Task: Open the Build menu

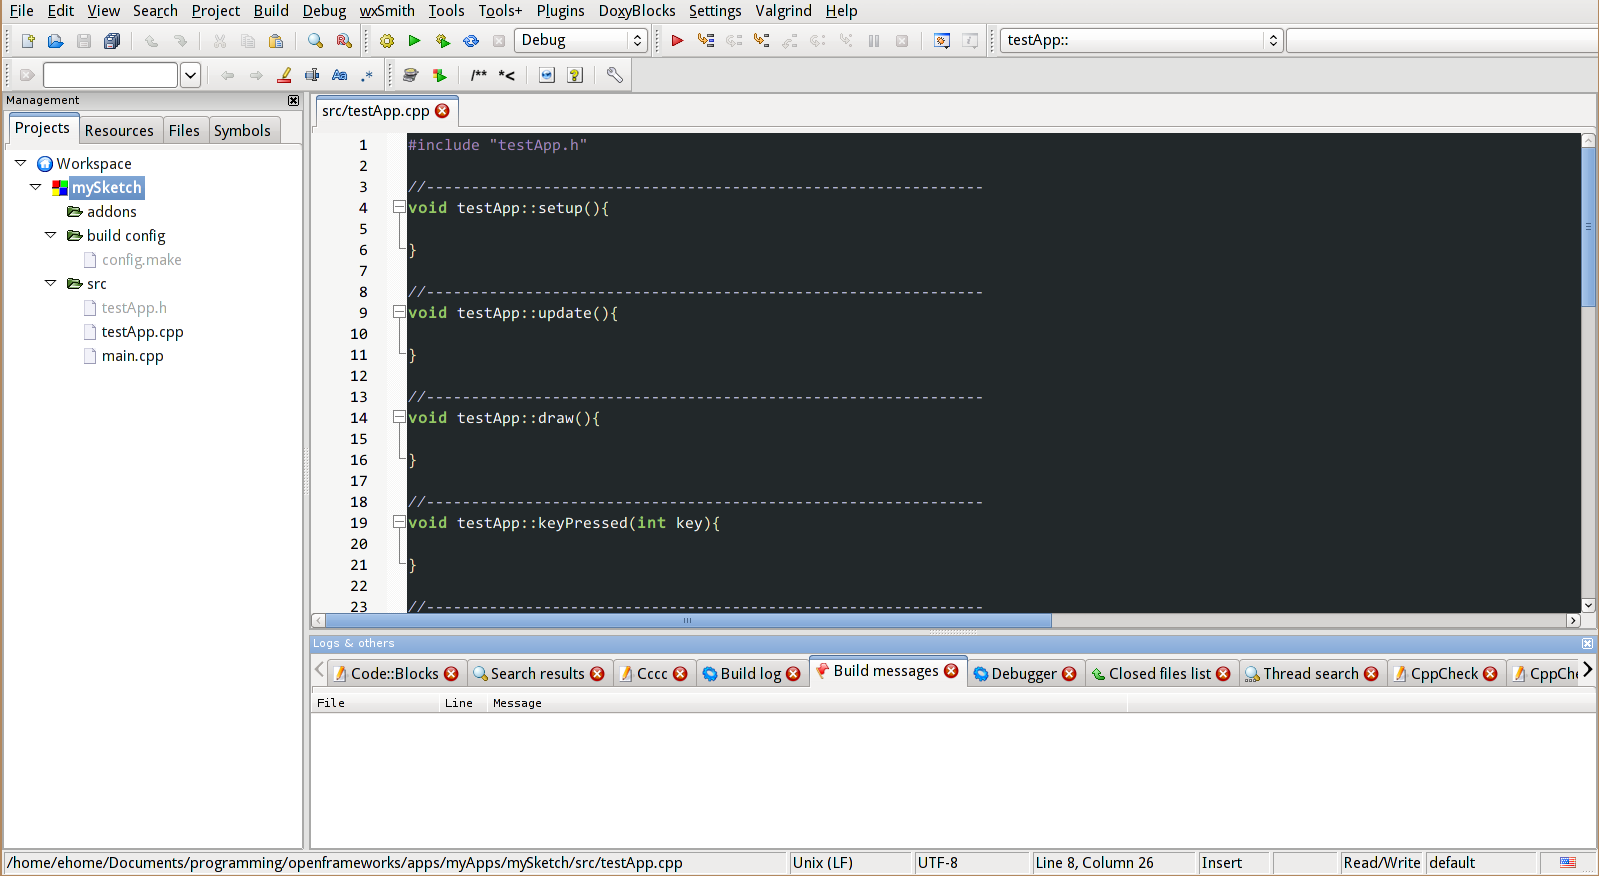Action: tap(271, 11)
